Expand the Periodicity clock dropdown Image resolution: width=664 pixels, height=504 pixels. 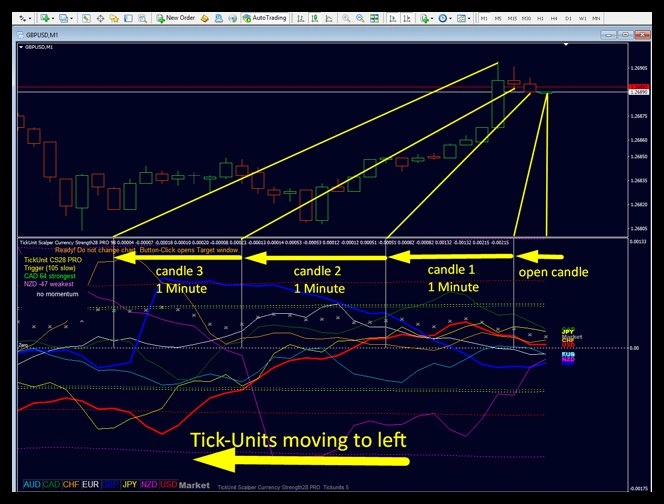[x=447, y=18]
